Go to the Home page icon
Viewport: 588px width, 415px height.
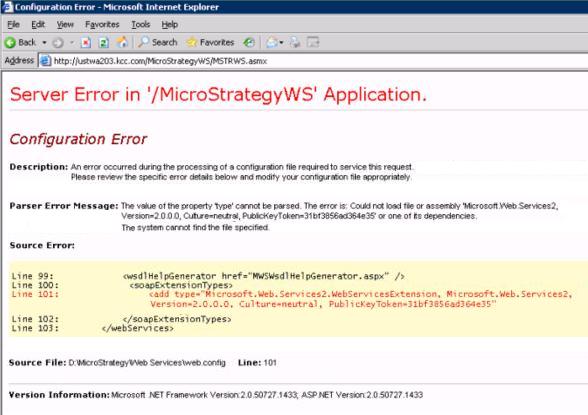[x=122, y=42]
